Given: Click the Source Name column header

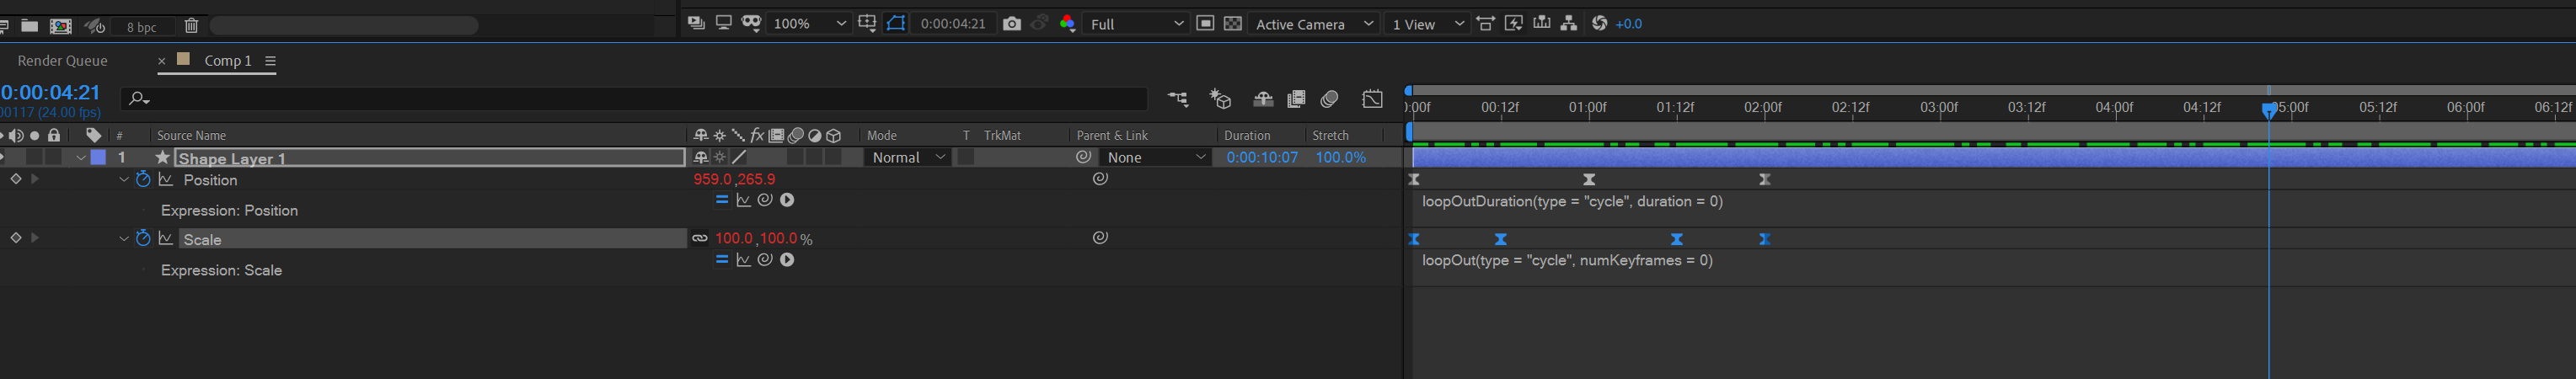Looking at the screenshot, I should coord(191,135).
